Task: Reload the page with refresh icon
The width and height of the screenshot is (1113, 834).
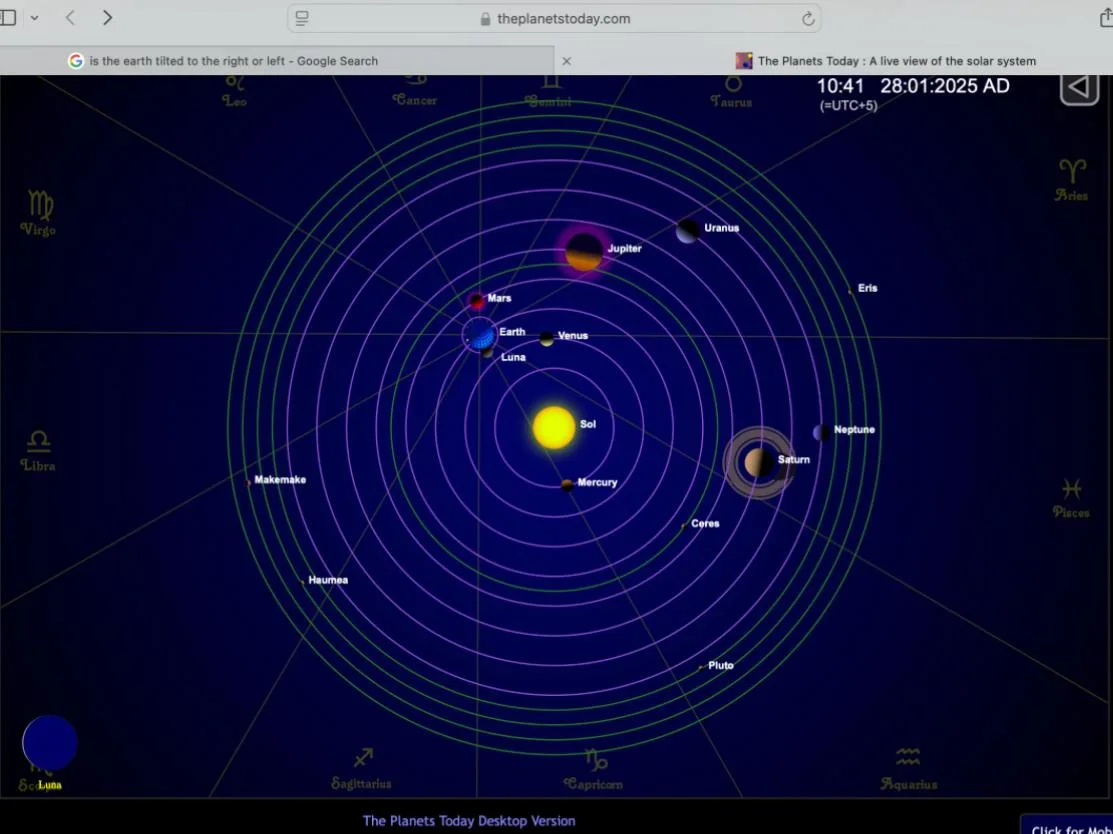Action: tap(808, 18)
